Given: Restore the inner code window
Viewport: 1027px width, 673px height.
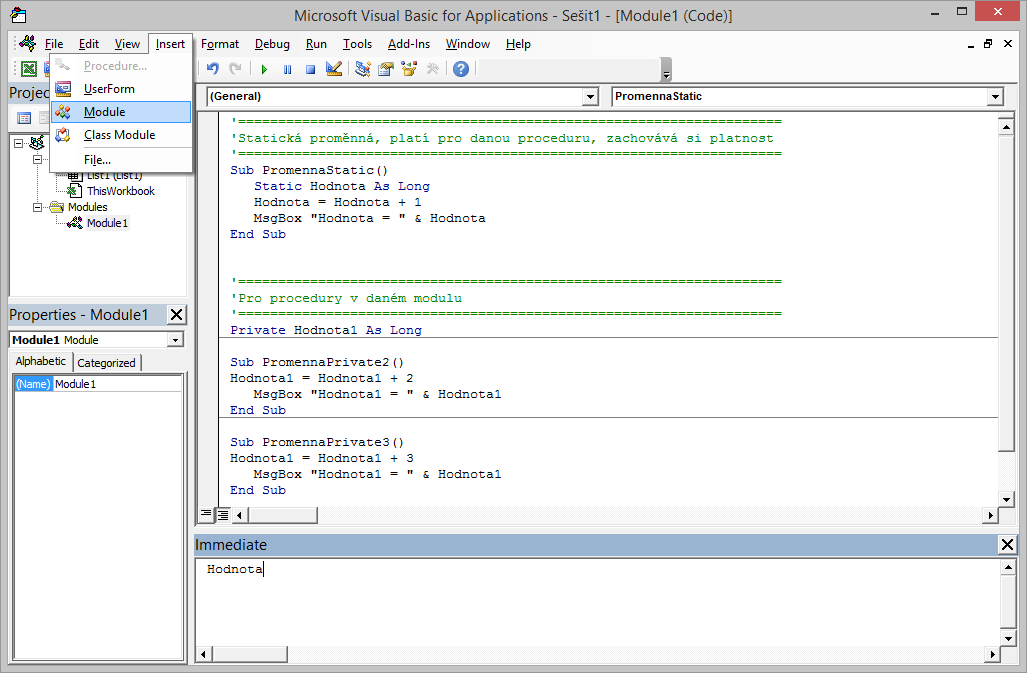Looking at the screenshot, I should click(x=988, y=44).
